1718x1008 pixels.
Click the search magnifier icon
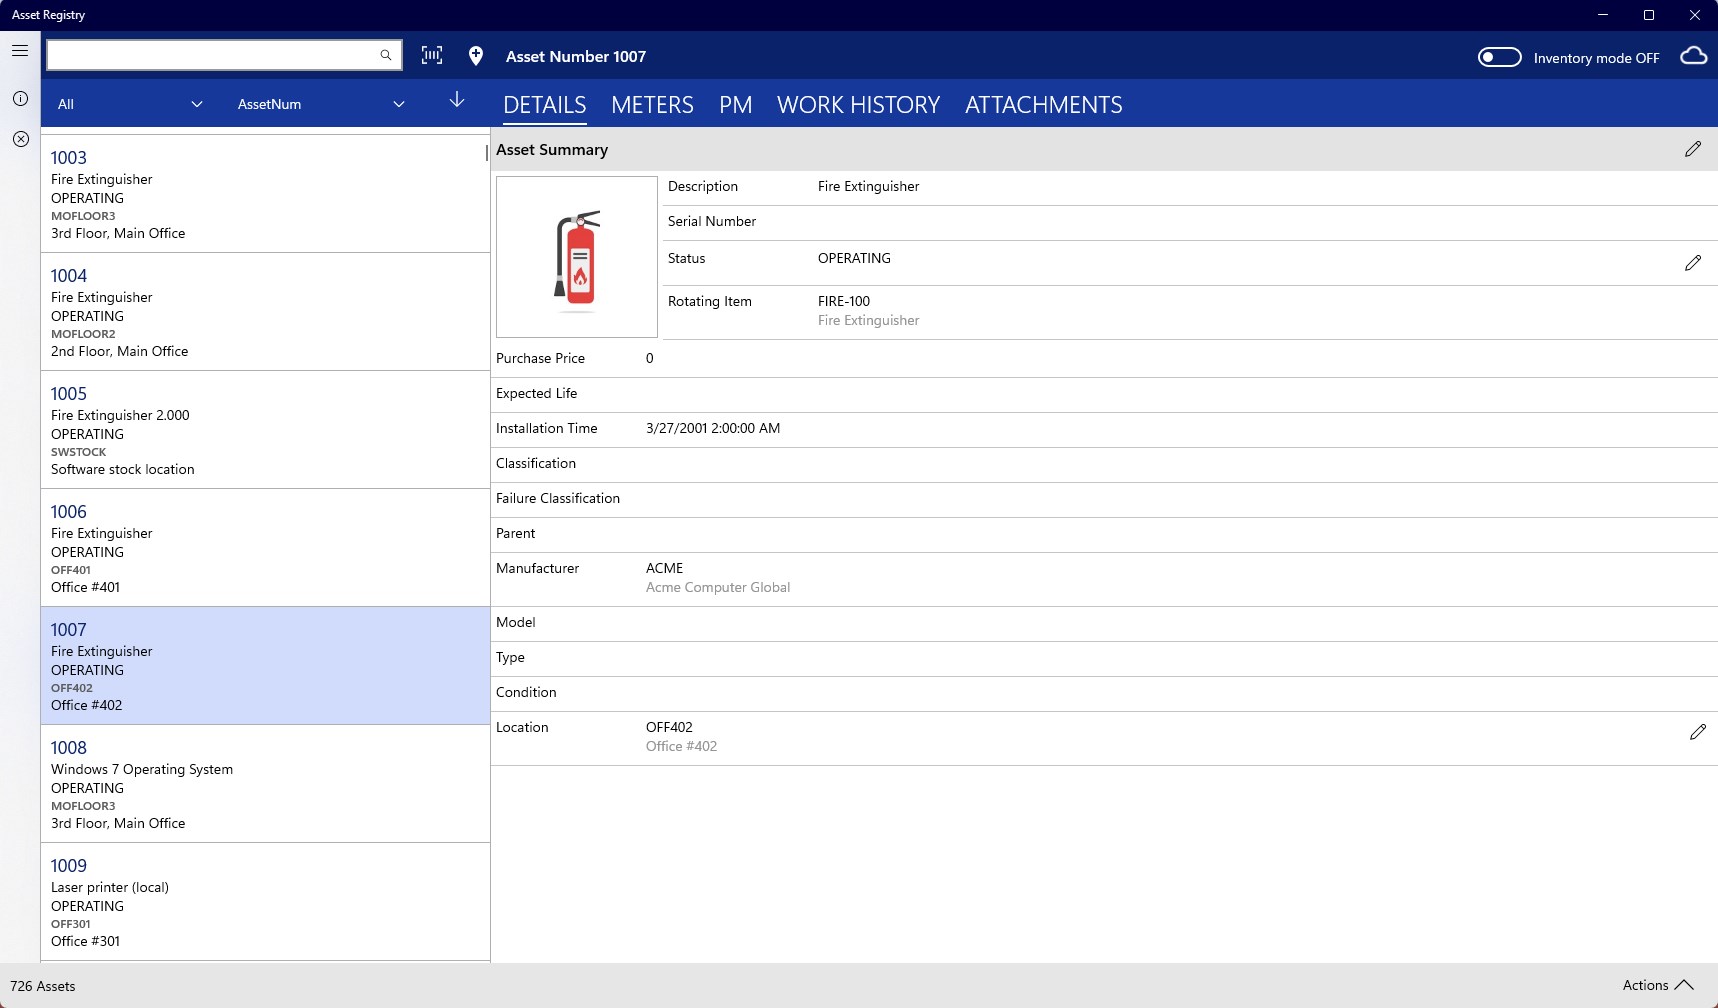(x=386, y=55)
